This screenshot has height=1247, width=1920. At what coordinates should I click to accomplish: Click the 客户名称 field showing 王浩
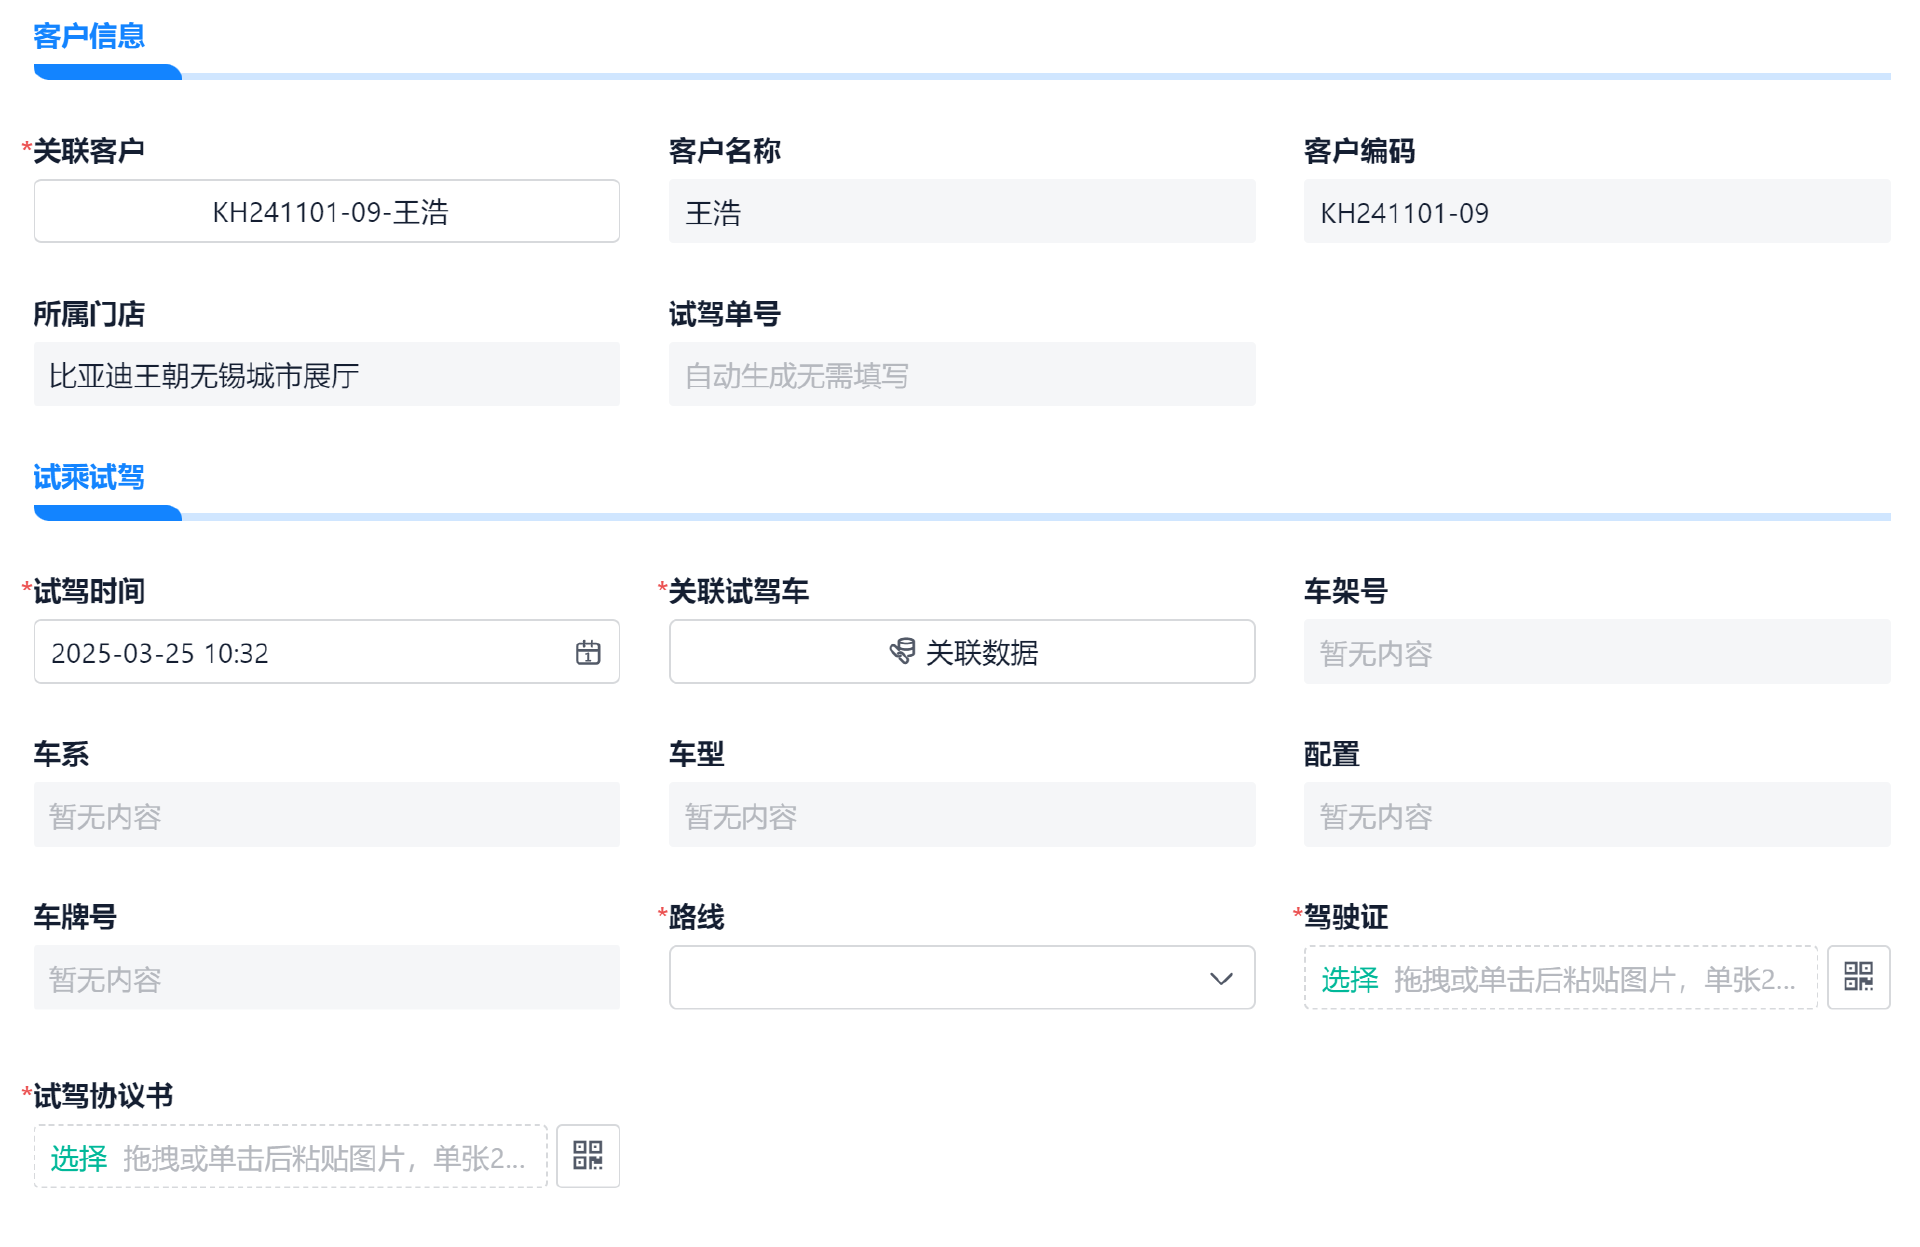961,212
